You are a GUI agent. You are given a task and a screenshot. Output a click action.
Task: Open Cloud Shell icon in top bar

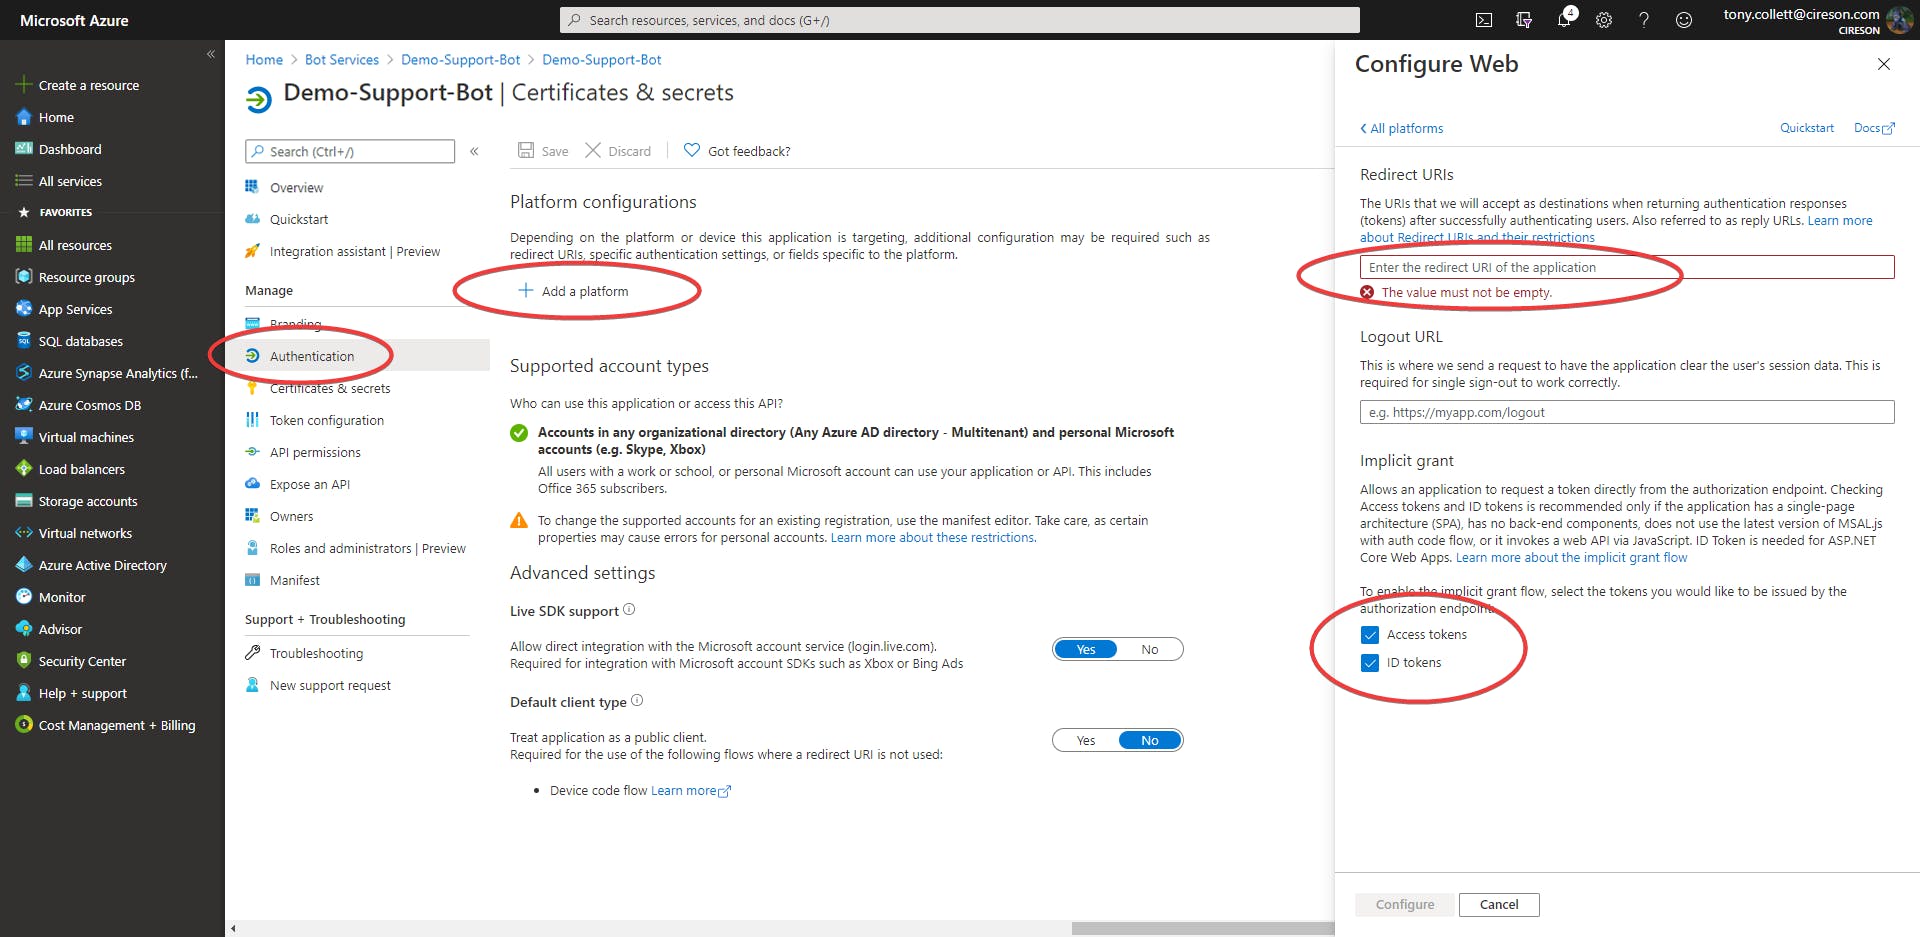1484,20
